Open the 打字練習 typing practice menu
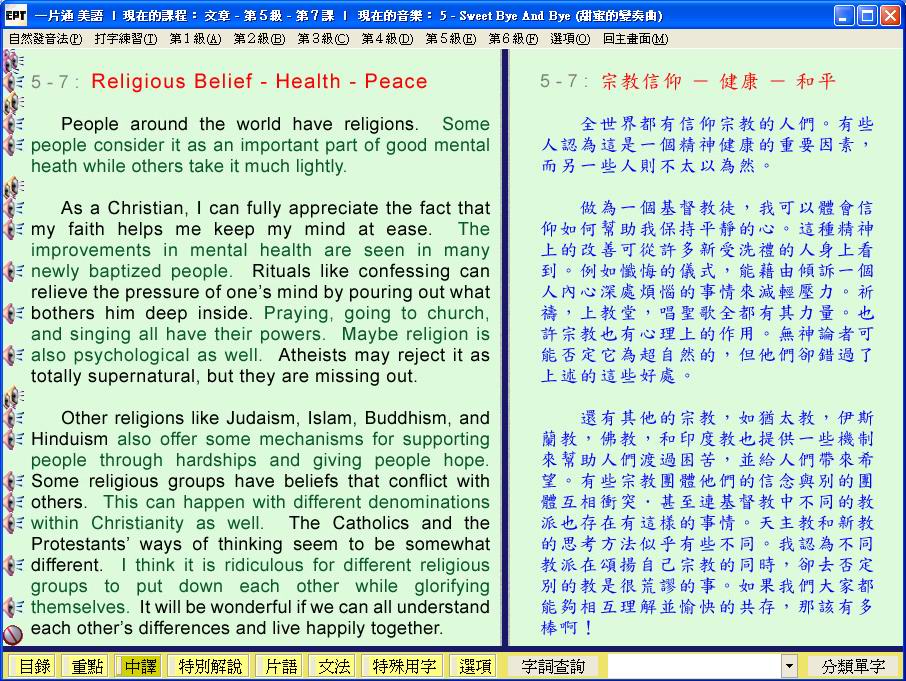 (125, 38)
